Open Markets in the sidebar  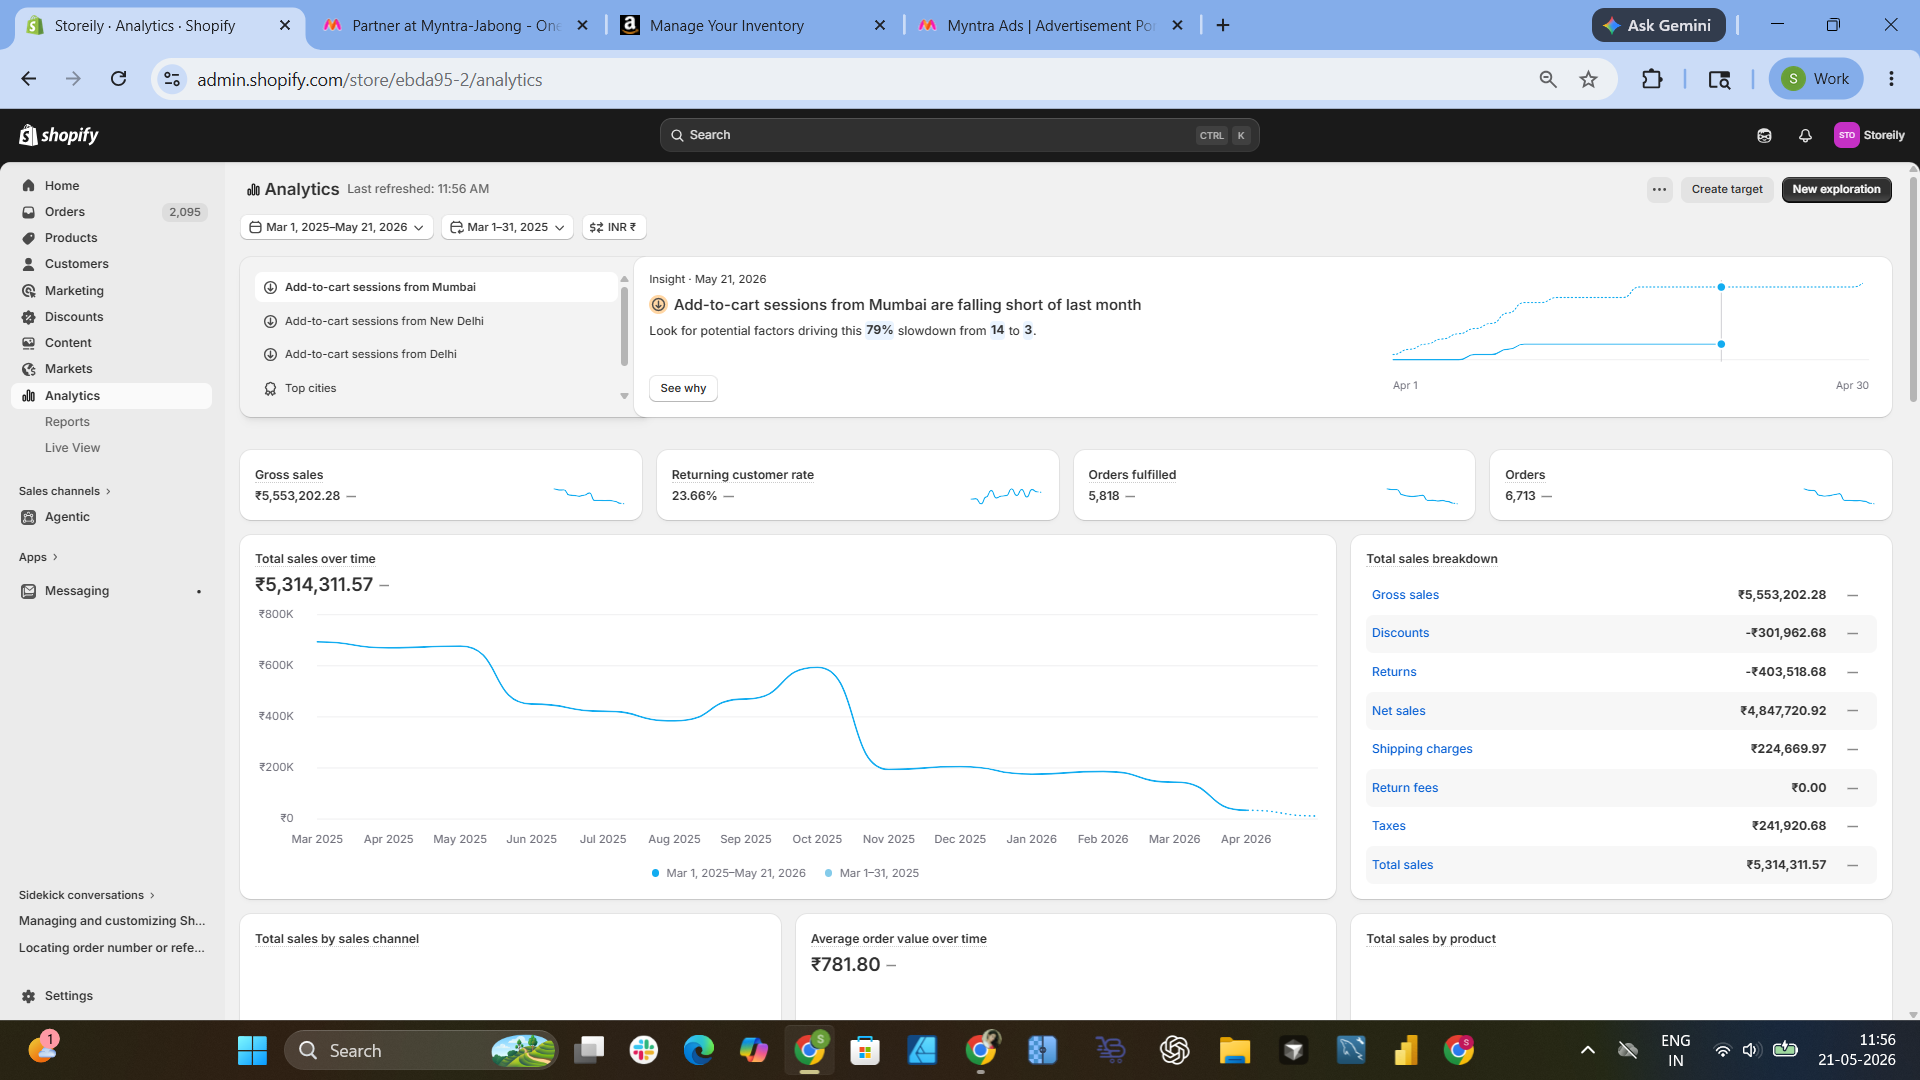[x=68, y=369]
